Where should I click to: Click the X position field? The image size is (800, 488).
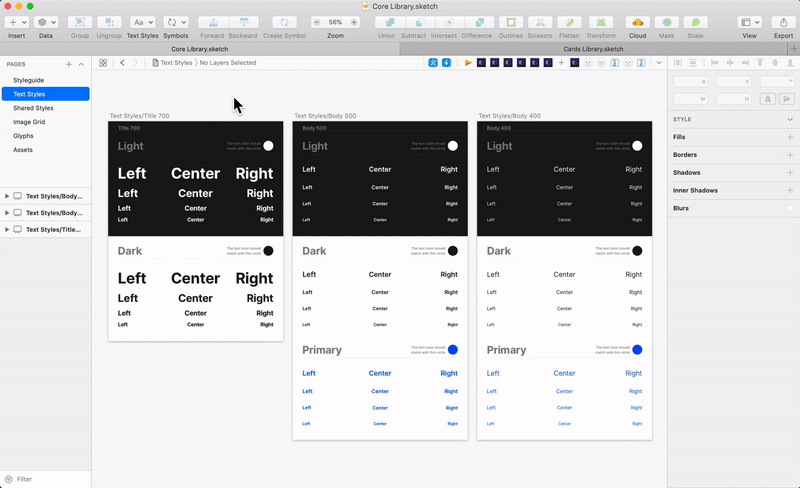691,82
